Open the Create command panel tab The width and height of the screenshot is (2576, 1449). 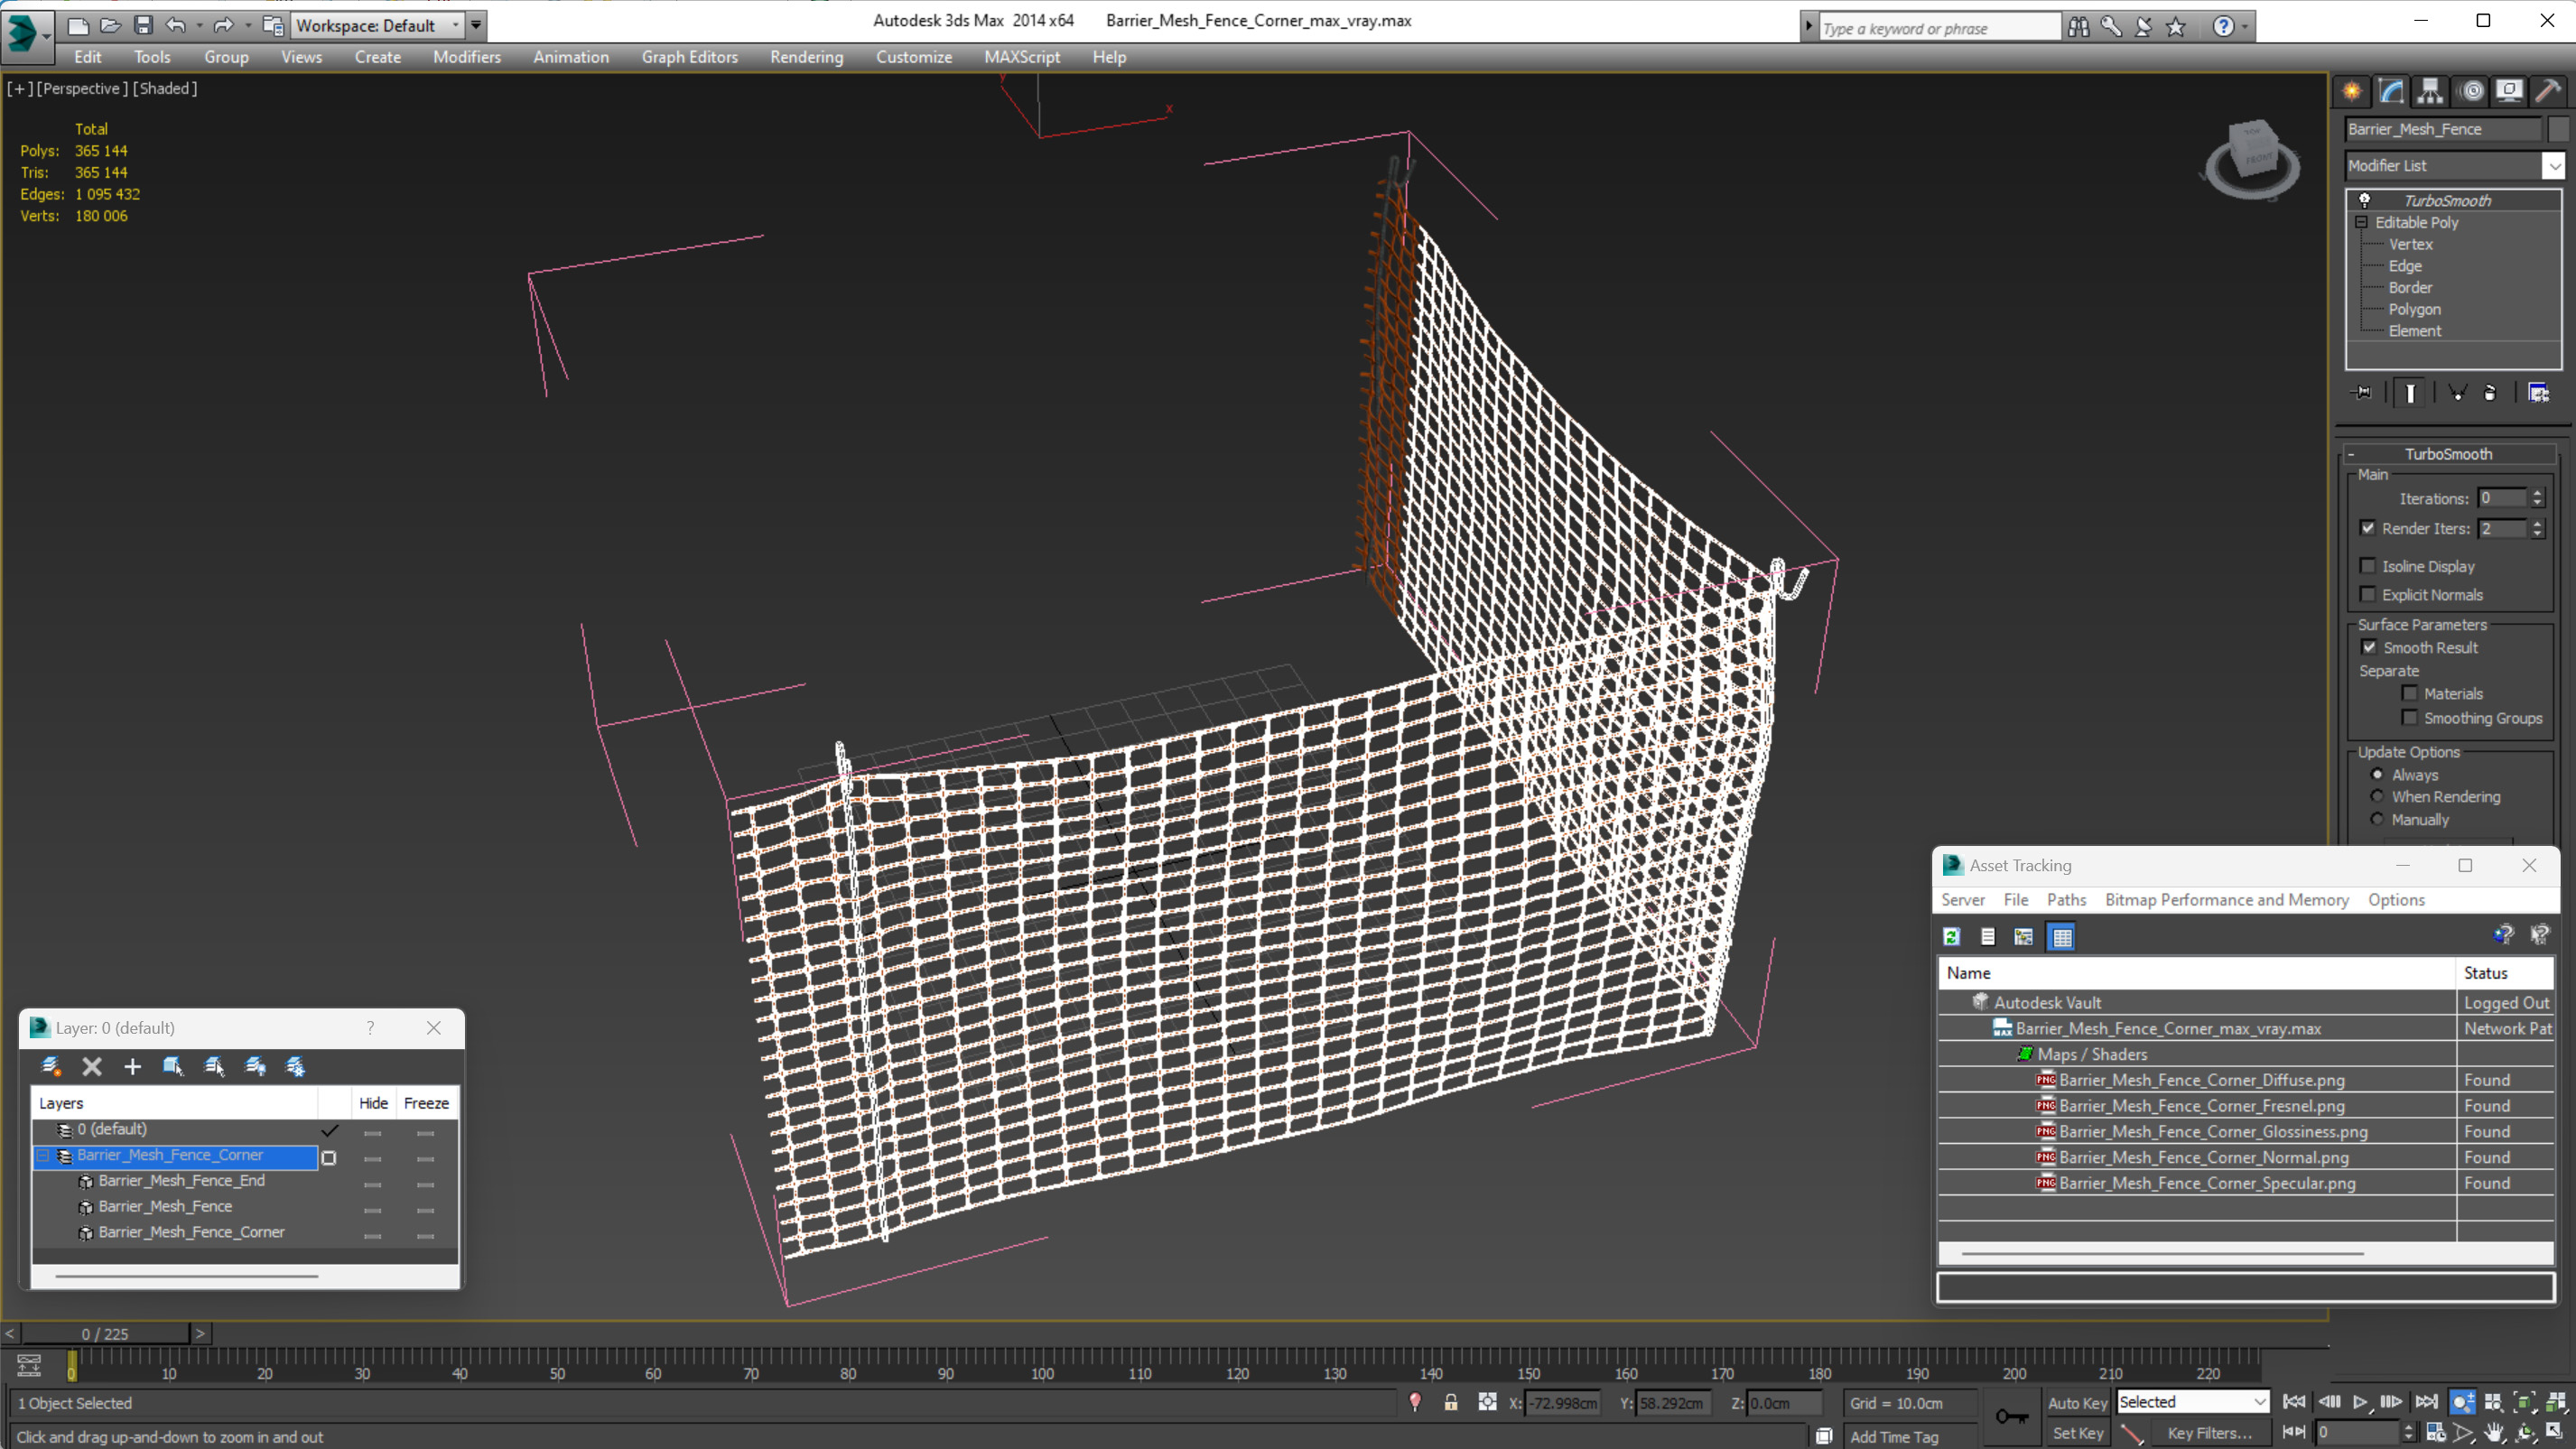[x=2352, y=91]
